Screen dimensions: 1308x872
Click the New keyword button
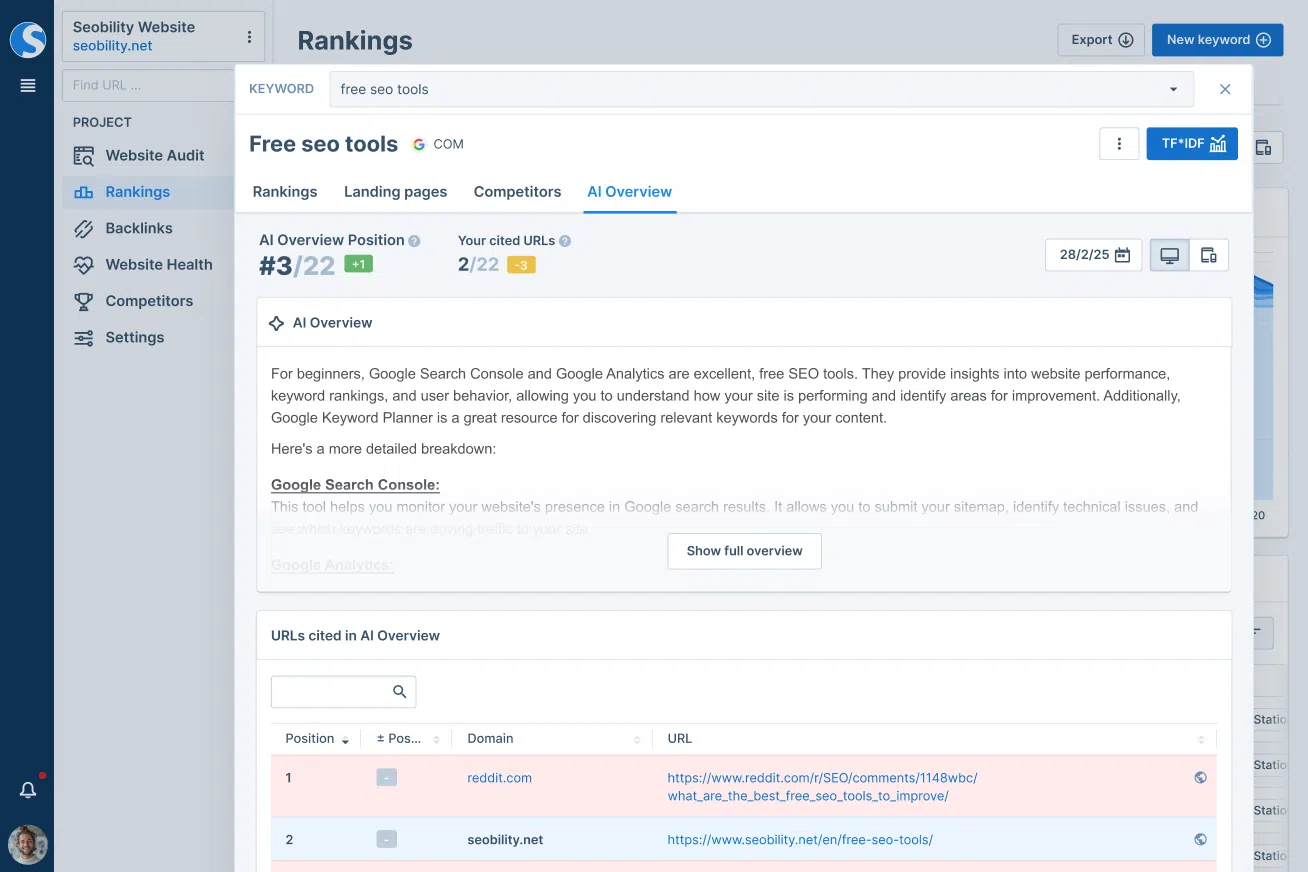1217,40
